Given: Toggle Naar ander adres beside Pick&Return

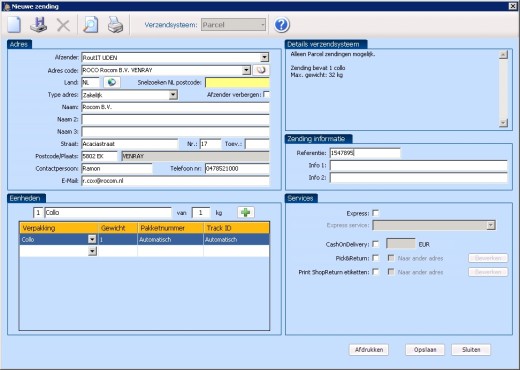Looking at the screenshot, I should tap(391, 258).
